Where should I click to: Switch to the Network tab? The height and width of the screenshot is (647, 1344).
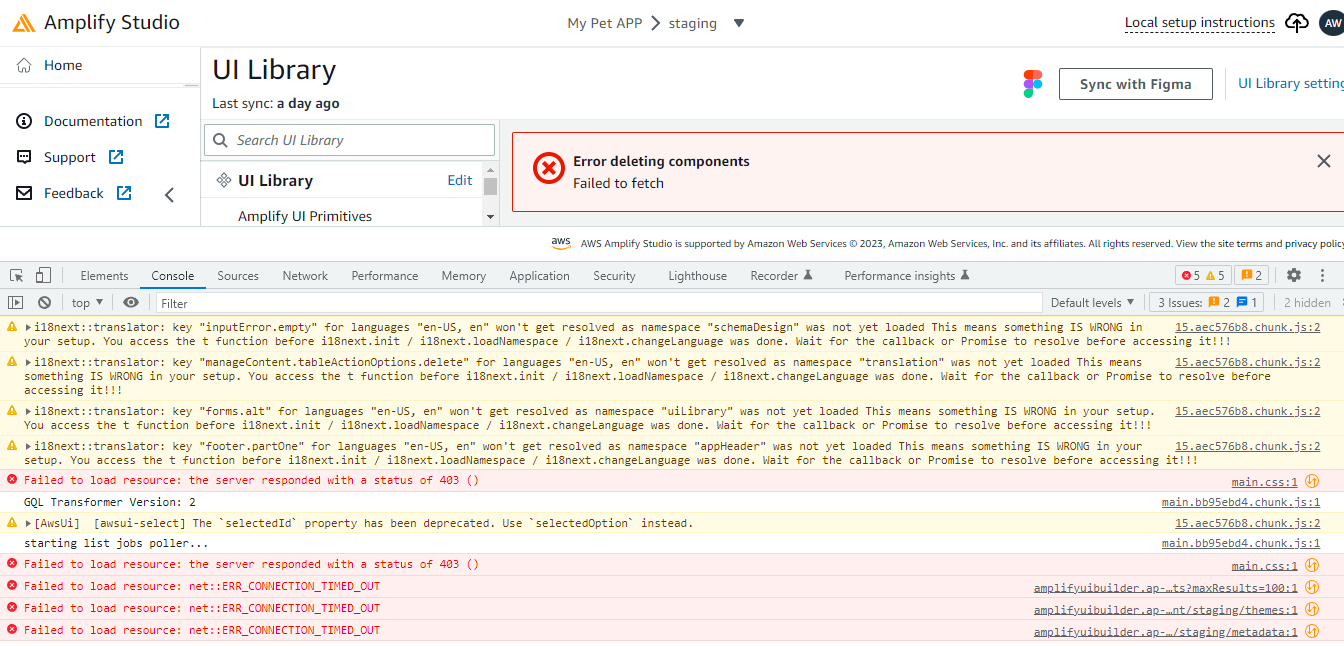(x=305, y=276)
